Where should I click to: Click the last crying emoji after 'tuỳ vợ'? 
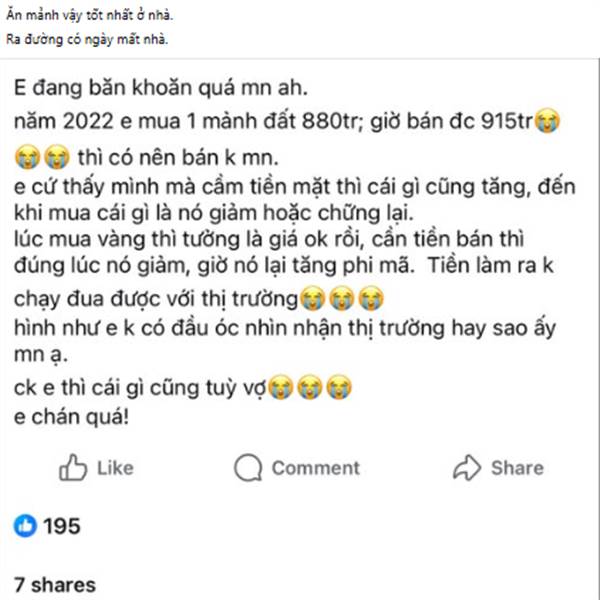[x=339, y=387]
